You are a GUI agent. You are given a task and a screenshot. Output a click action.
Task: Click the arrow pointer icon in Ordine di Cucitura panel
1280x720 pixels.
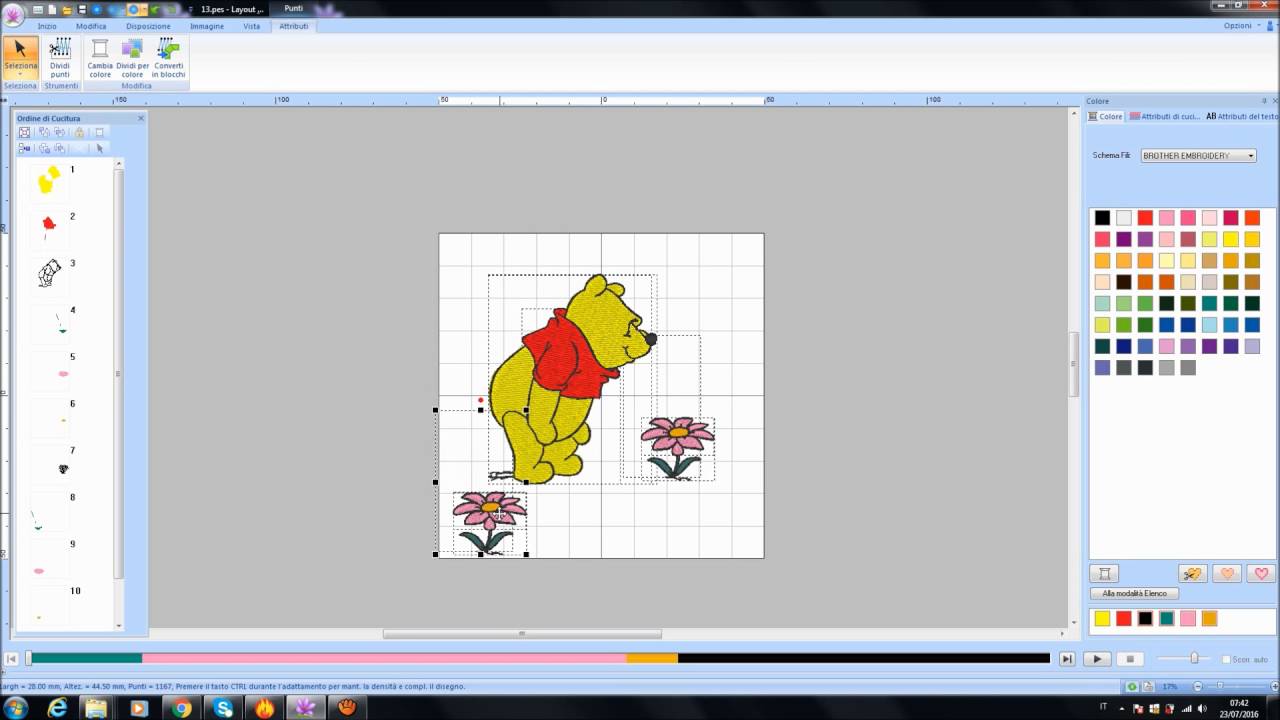(99, 148)
